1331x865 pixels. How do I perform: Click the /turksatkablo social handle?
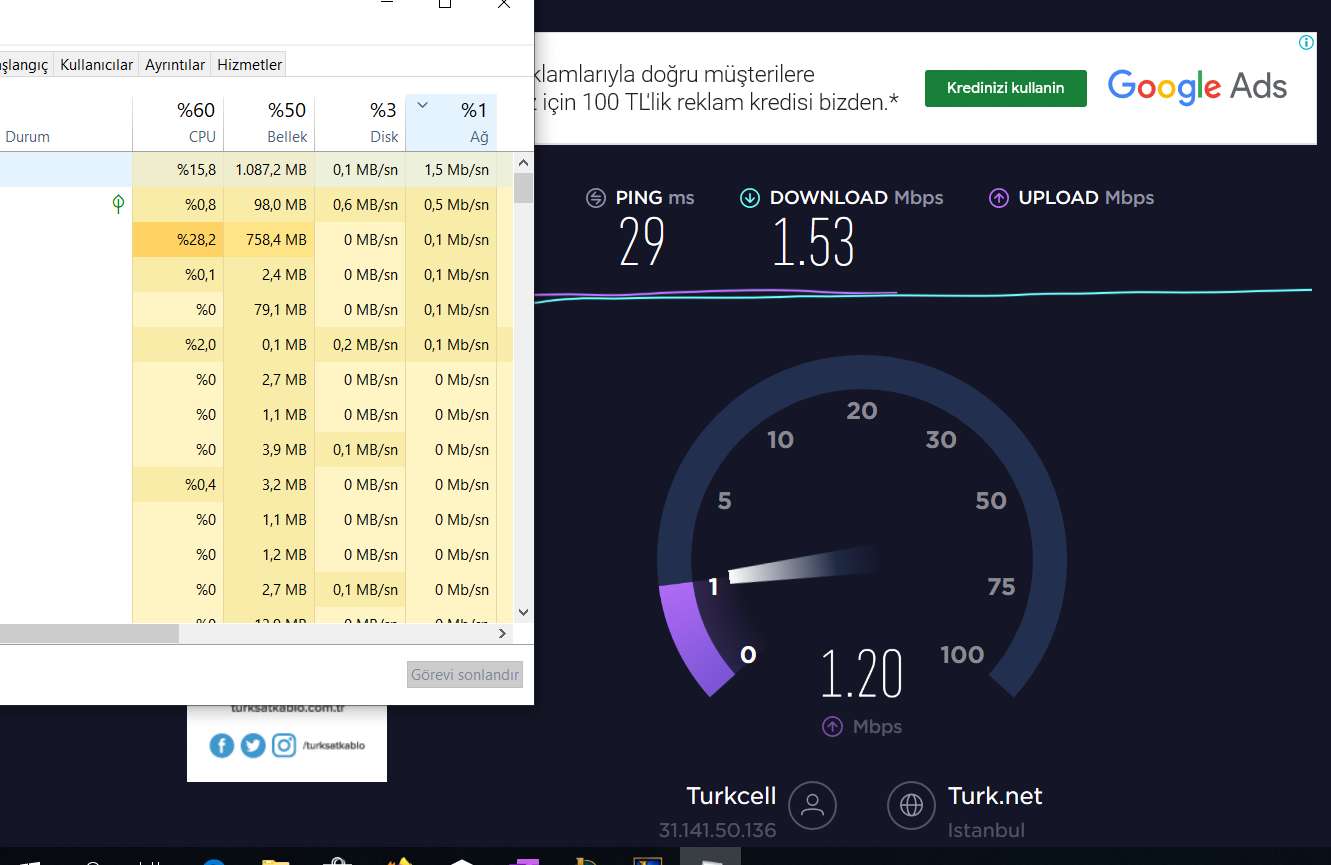333,745
